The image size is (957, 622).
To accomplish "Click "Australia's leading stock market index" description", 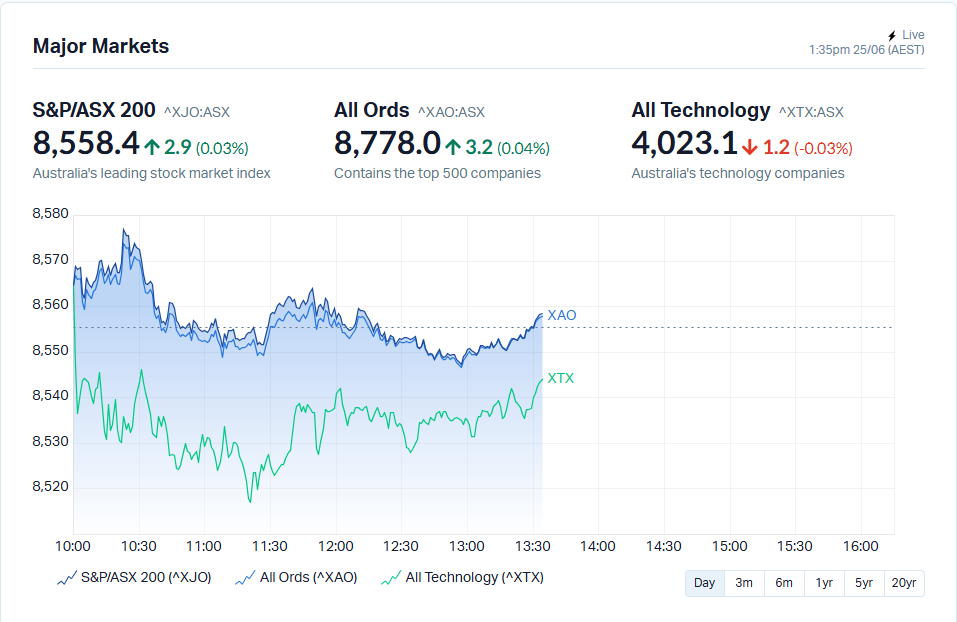I will point(151,173).
